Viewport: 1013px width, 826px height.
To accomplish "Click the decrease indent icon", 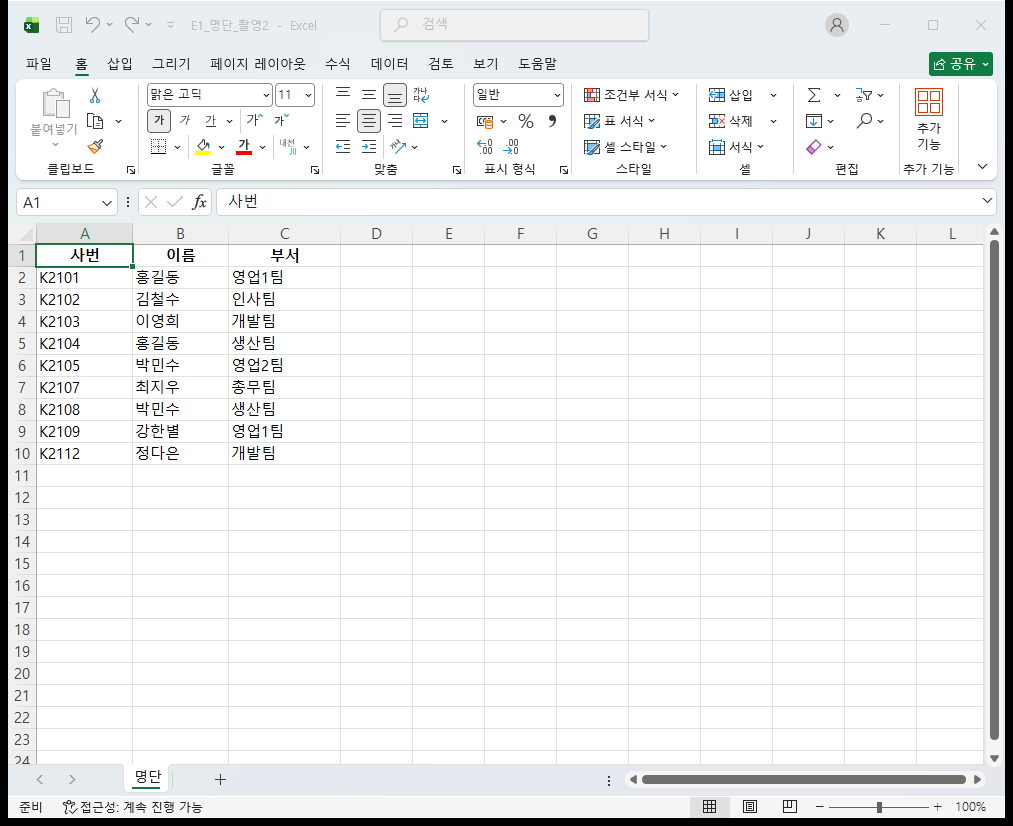I will [343, 147].
